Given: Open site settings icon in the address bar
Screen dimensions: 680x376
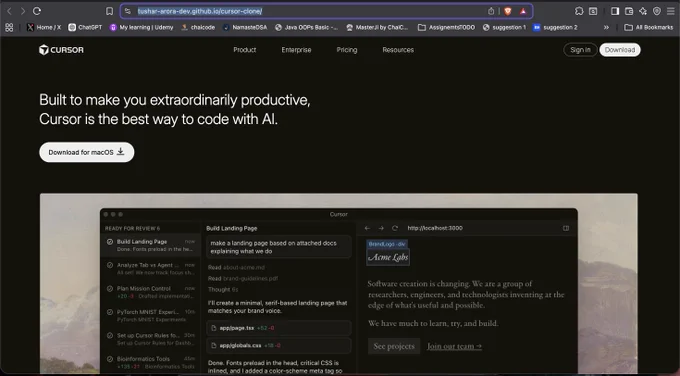Looking at the screenshot, I should point(128,11).
